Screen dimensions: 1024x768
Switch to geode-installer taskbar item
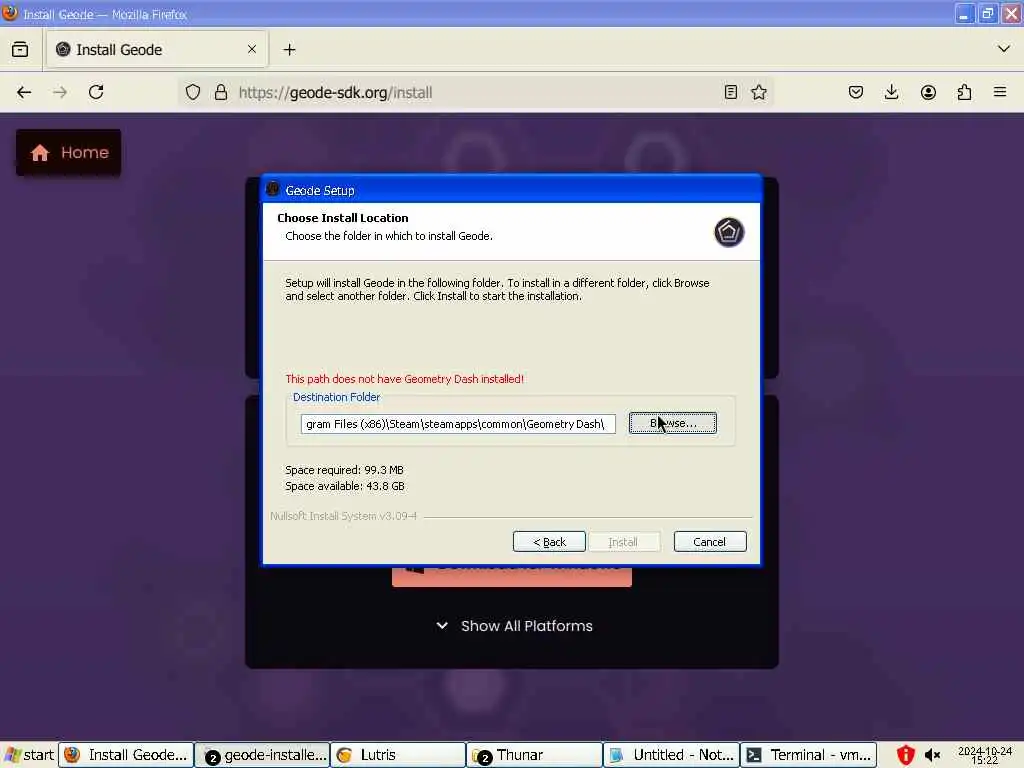coord(263,755)
